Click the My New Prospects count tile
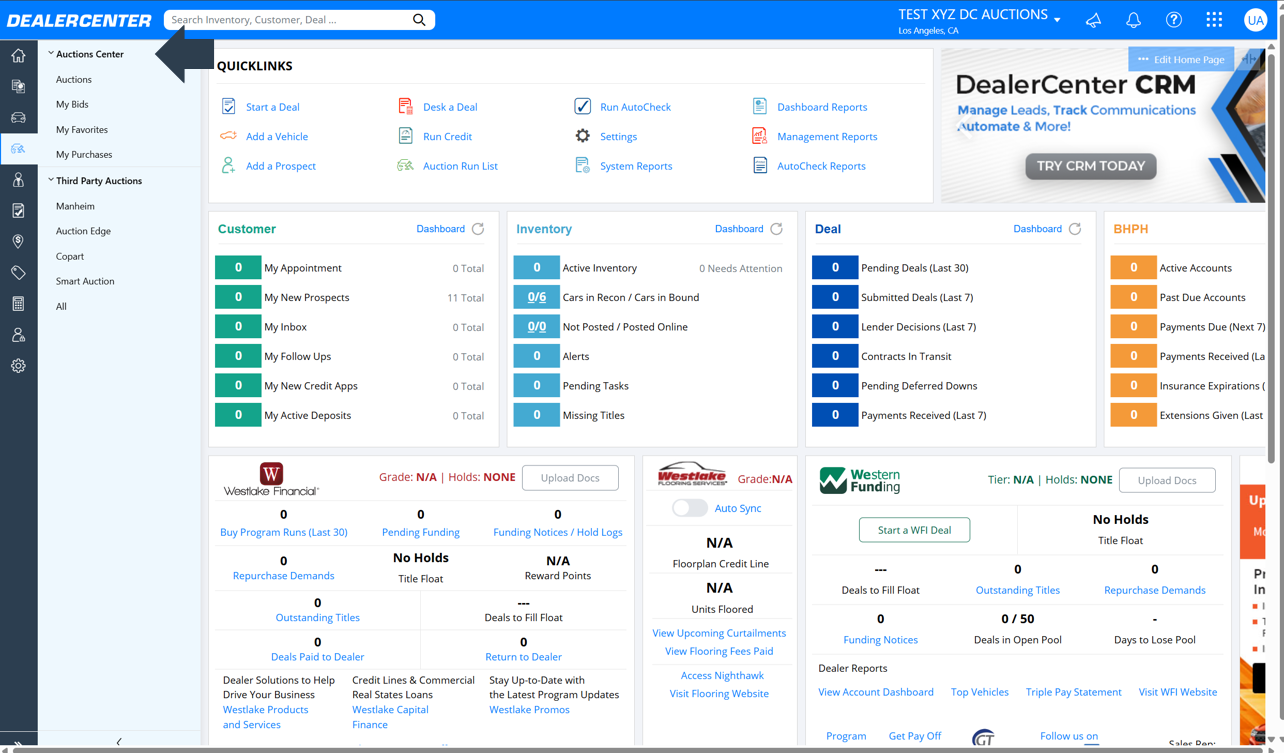The image size is (1284, 753). coord(238,297)
